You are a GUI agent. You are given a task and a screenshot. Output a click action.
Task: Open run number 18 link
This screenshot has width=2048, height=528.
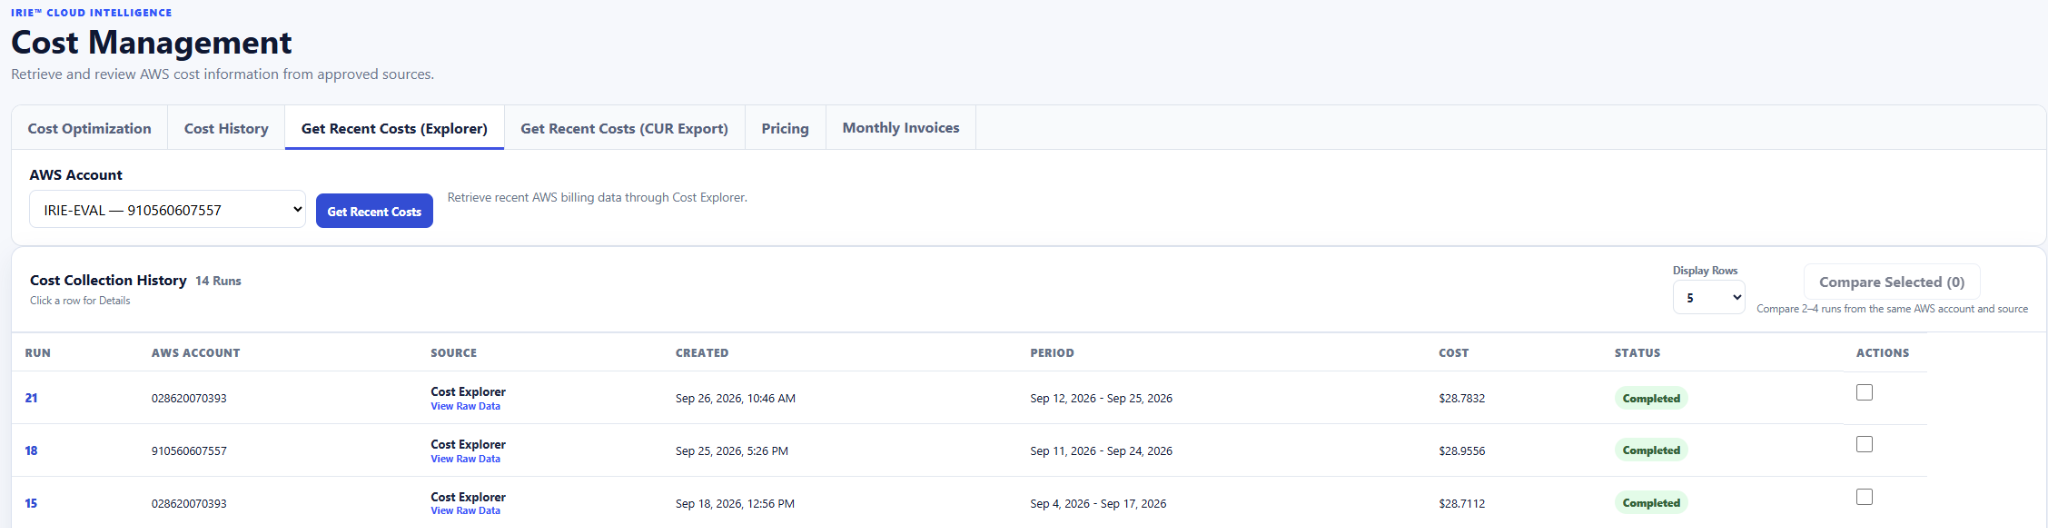click(x=31, y=451)
